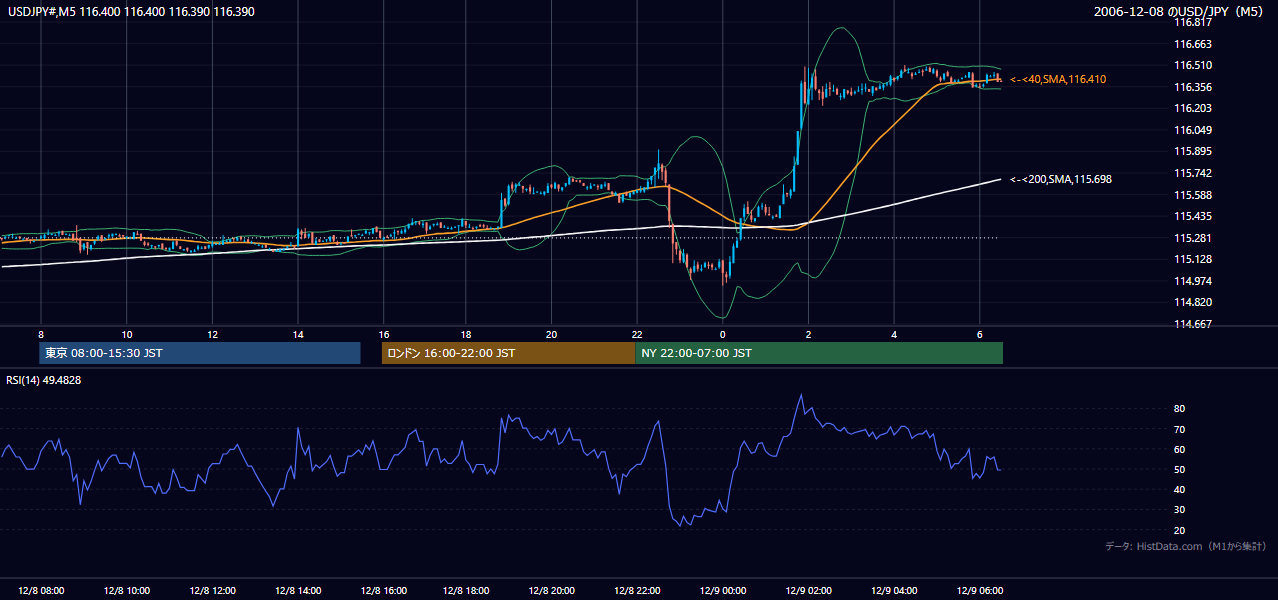
Task: Click the bottom time label 12/8 22:00
Action: (639, 590)
